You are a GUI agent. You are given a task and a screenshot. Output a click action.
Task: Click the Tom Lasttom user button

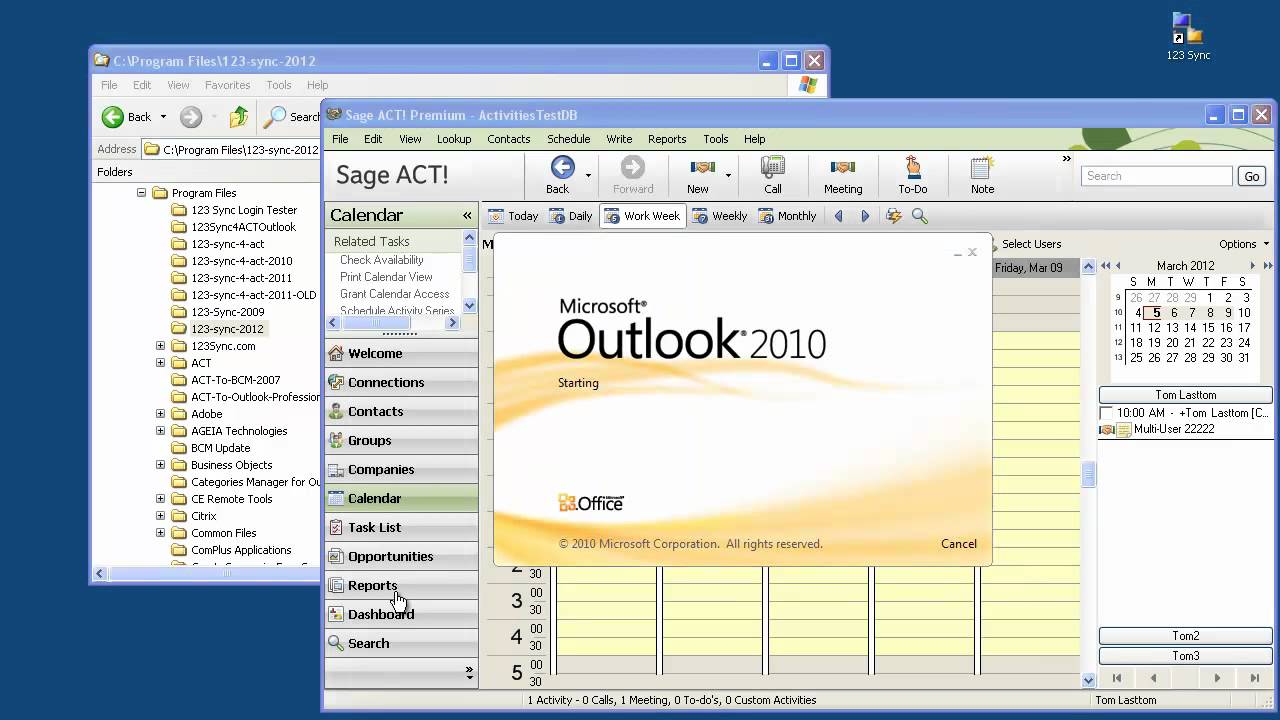(1185, 395)
